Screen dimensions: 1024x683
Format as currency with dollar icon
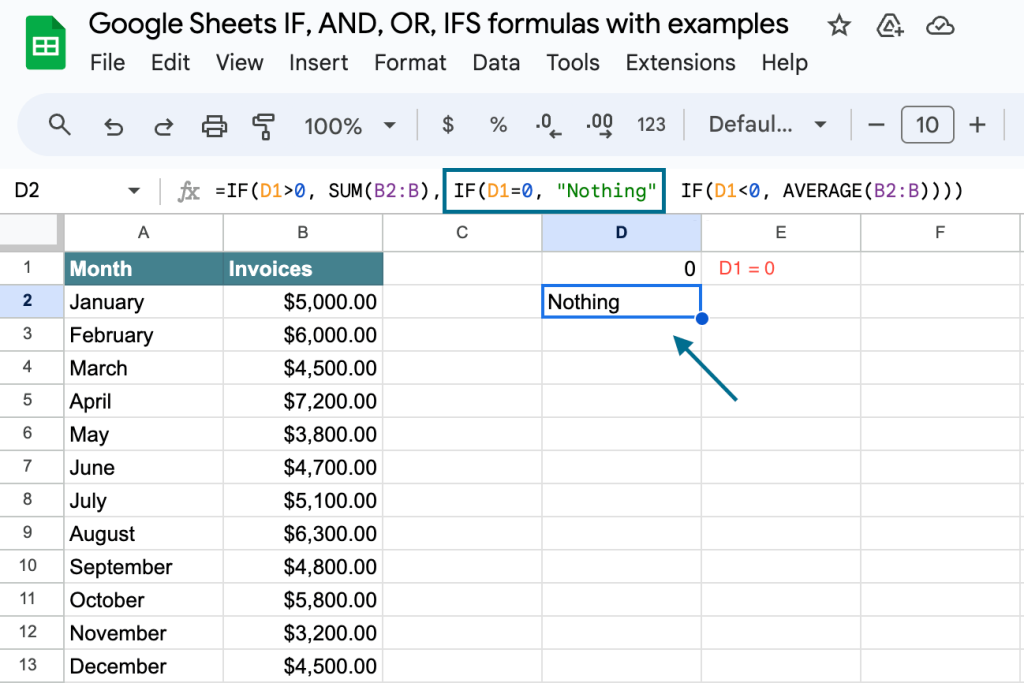click(x=448, y=124)
